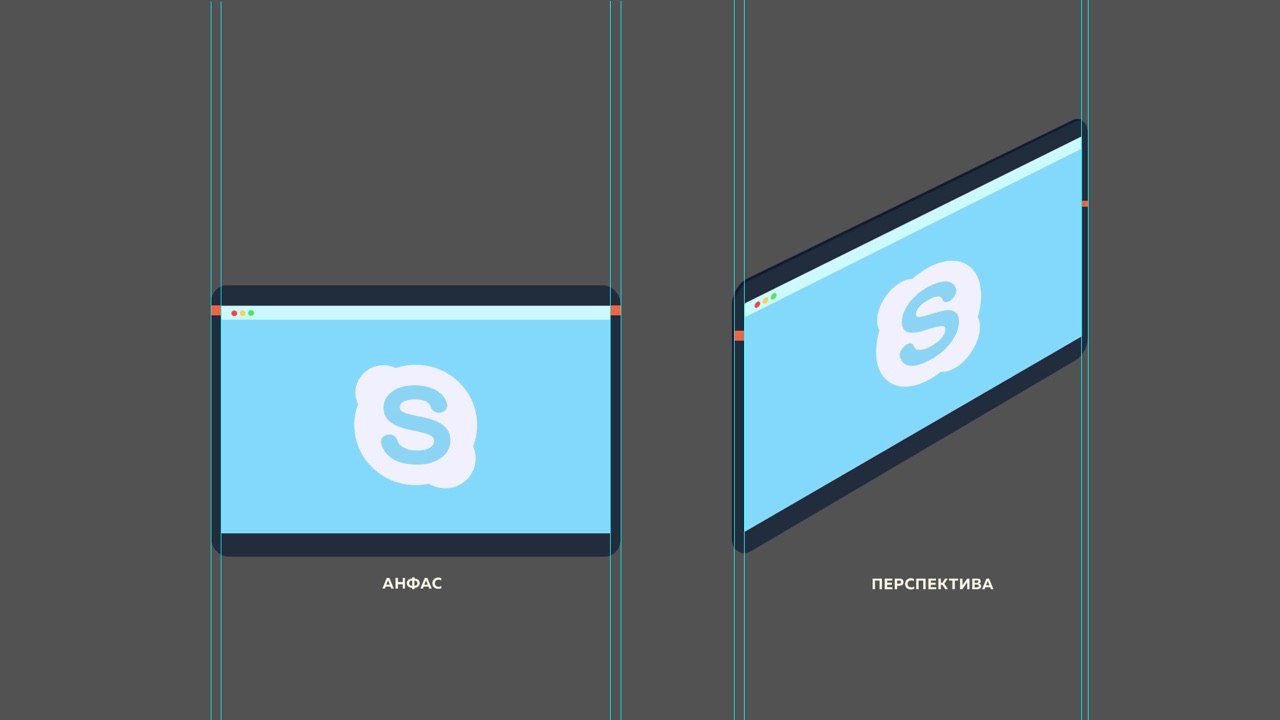The image size is (1280, 720).
Task: Click the yellow dot in the front-view window
Action: click(242, 313)
